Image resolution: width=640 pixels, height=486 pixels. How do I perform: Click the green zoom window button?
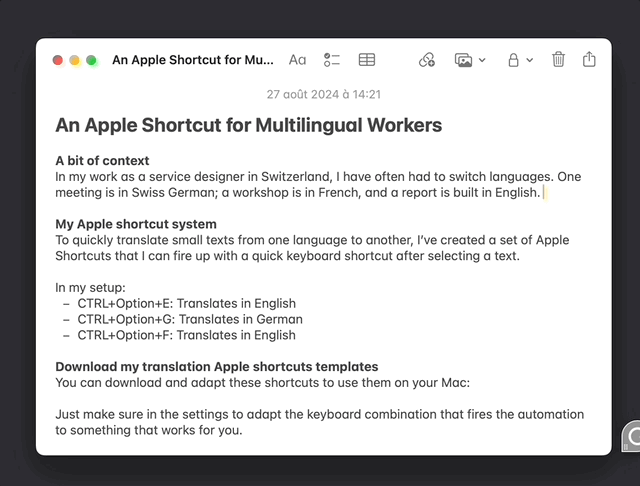tap(91, 60)
